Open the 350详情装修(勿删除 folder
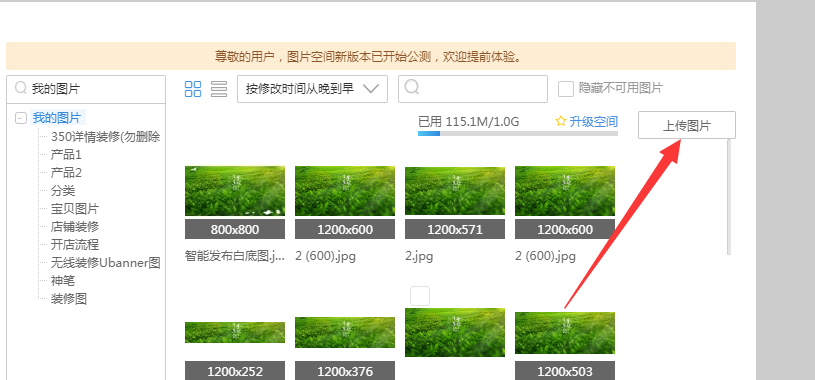This screenshot has height=380, width=815. (x=106, y=137)
